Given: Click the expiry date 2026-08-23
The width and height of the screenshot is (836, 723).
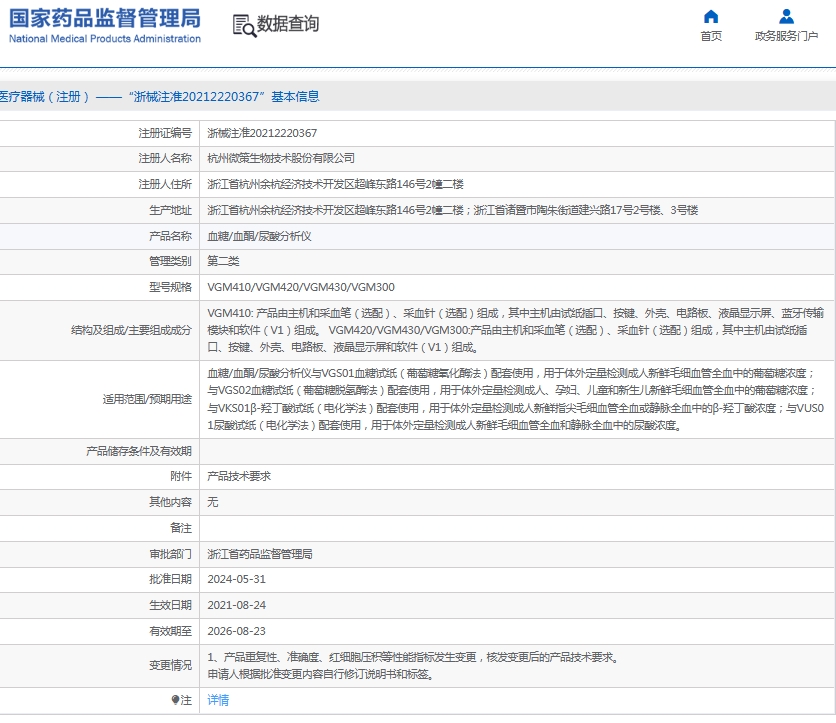Looking at the screenshot, I should coord(236,631).
